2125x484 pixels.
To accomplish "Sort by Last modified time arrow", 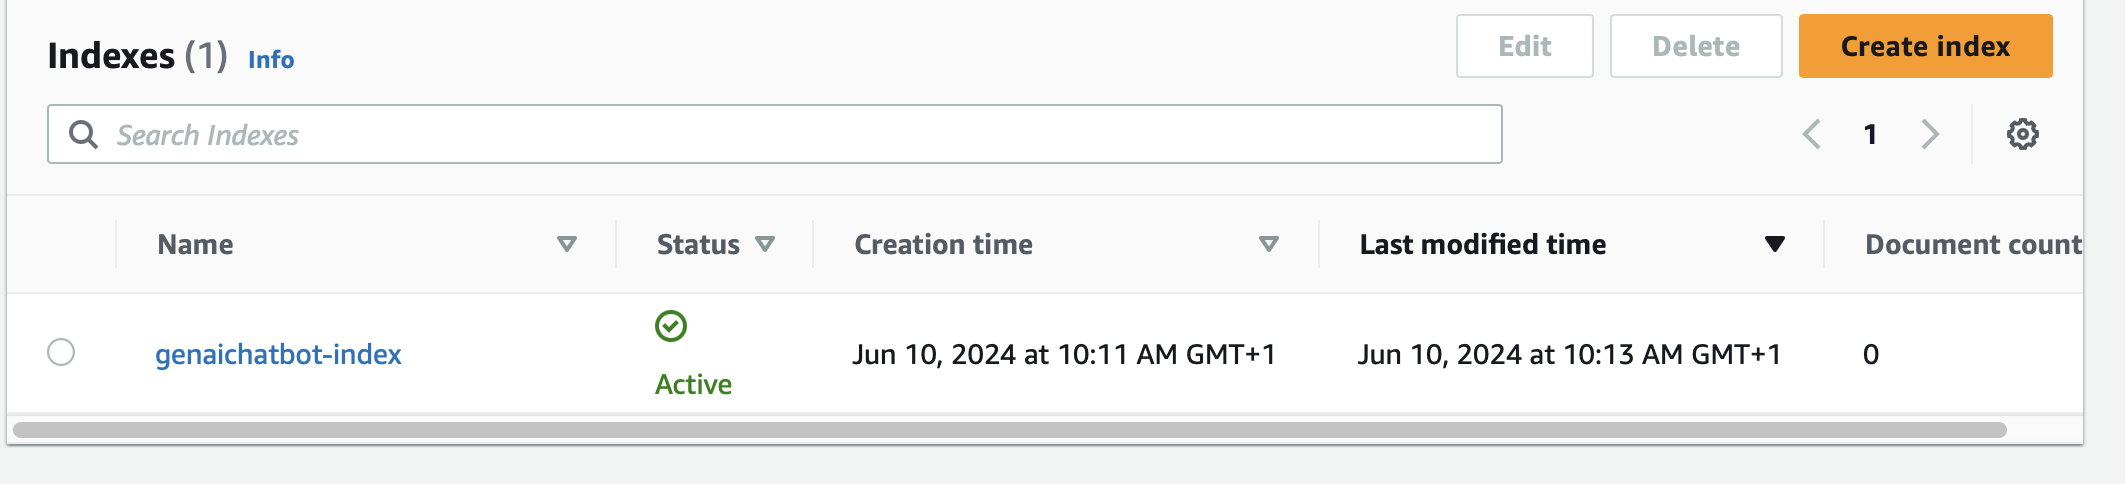I will pyautogui.click(x=1775, y=244).
